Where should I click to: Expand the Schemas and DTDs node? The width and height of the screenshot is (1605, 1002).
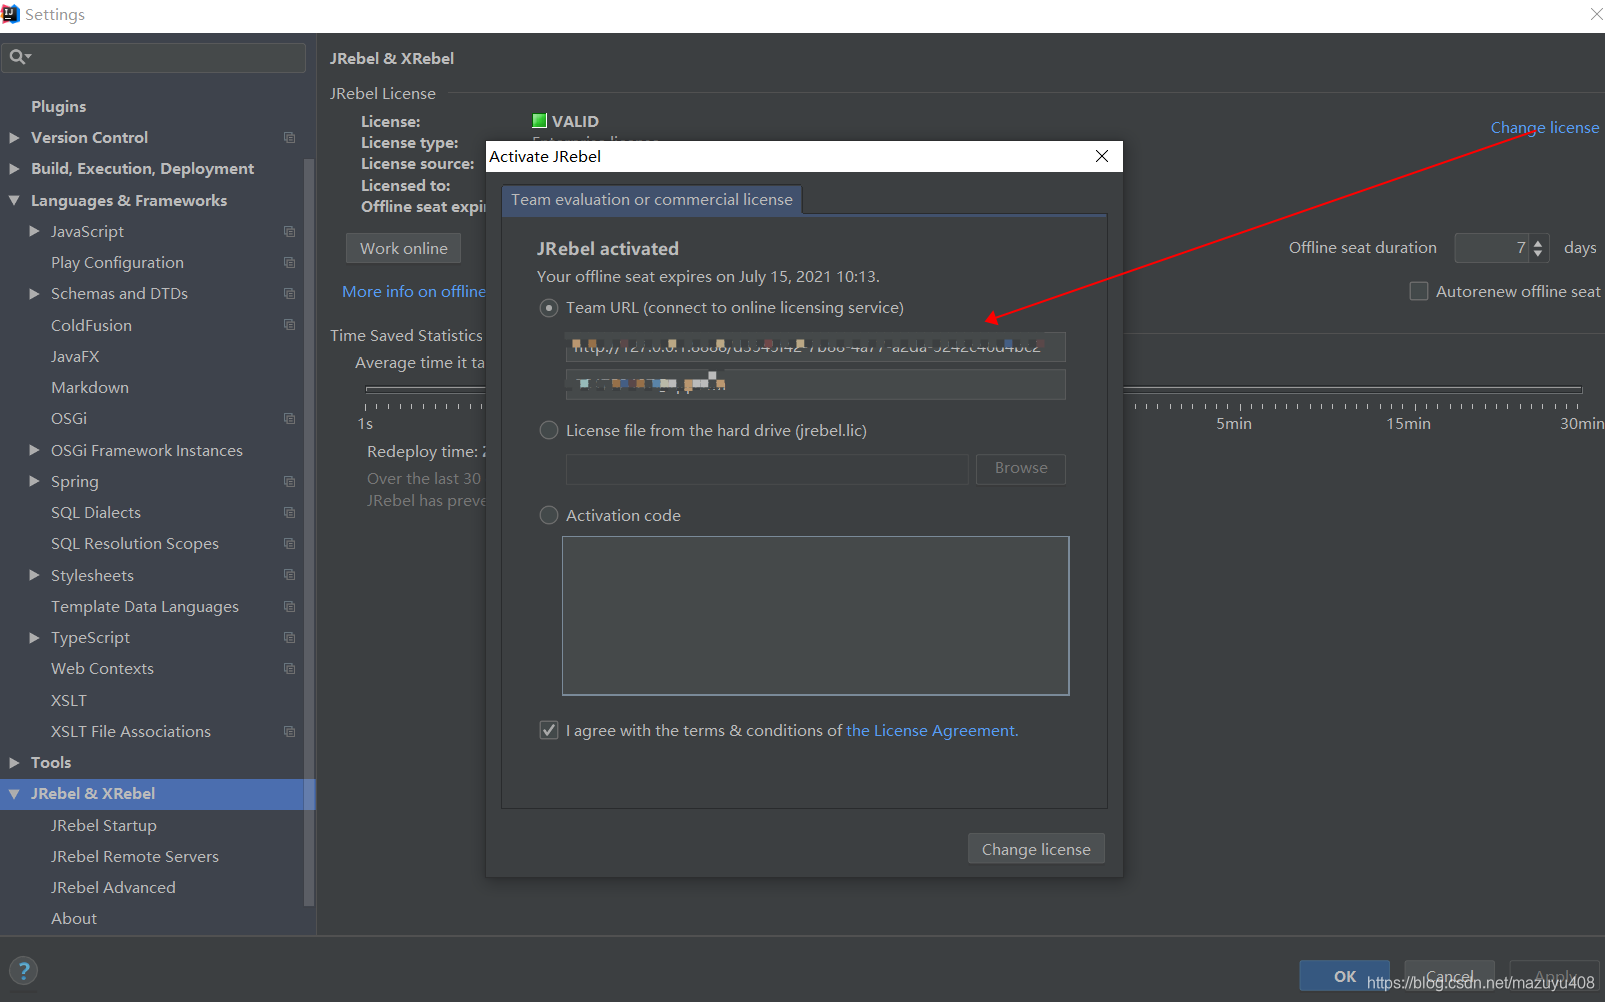pos(34,293)
